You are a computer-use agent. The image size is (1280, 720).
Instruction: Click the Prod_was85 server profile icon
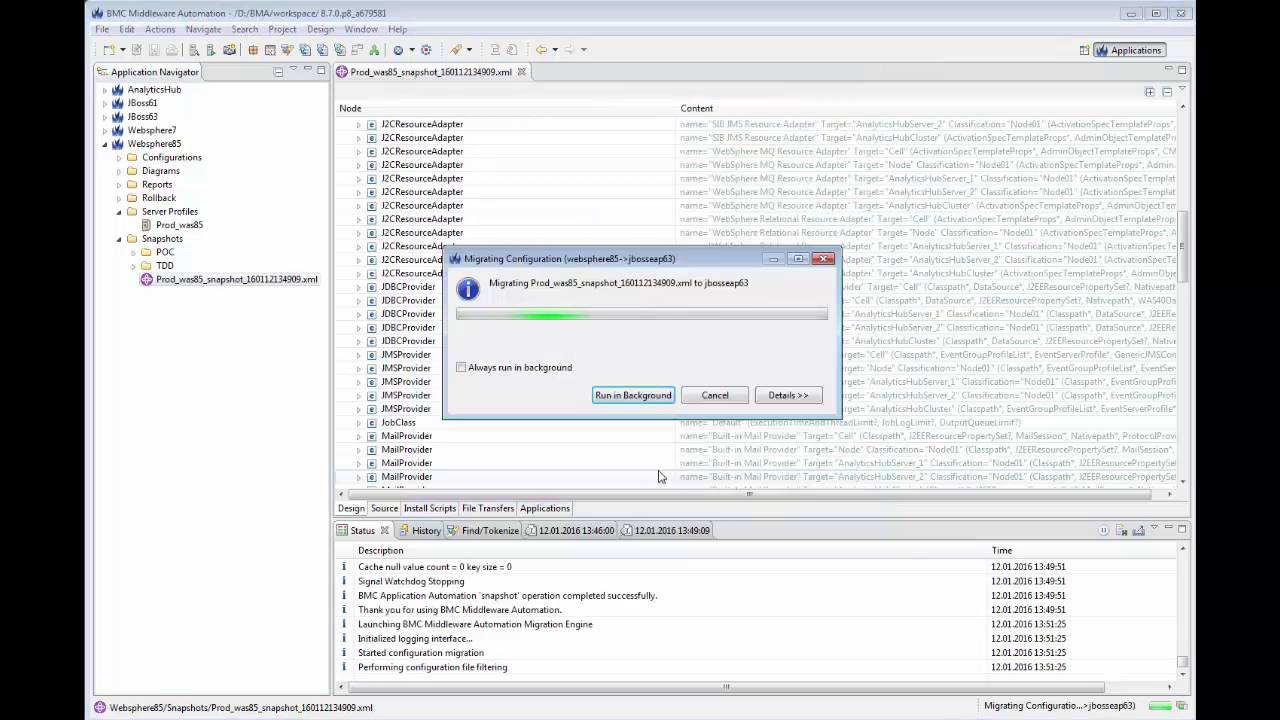point(146,225)
